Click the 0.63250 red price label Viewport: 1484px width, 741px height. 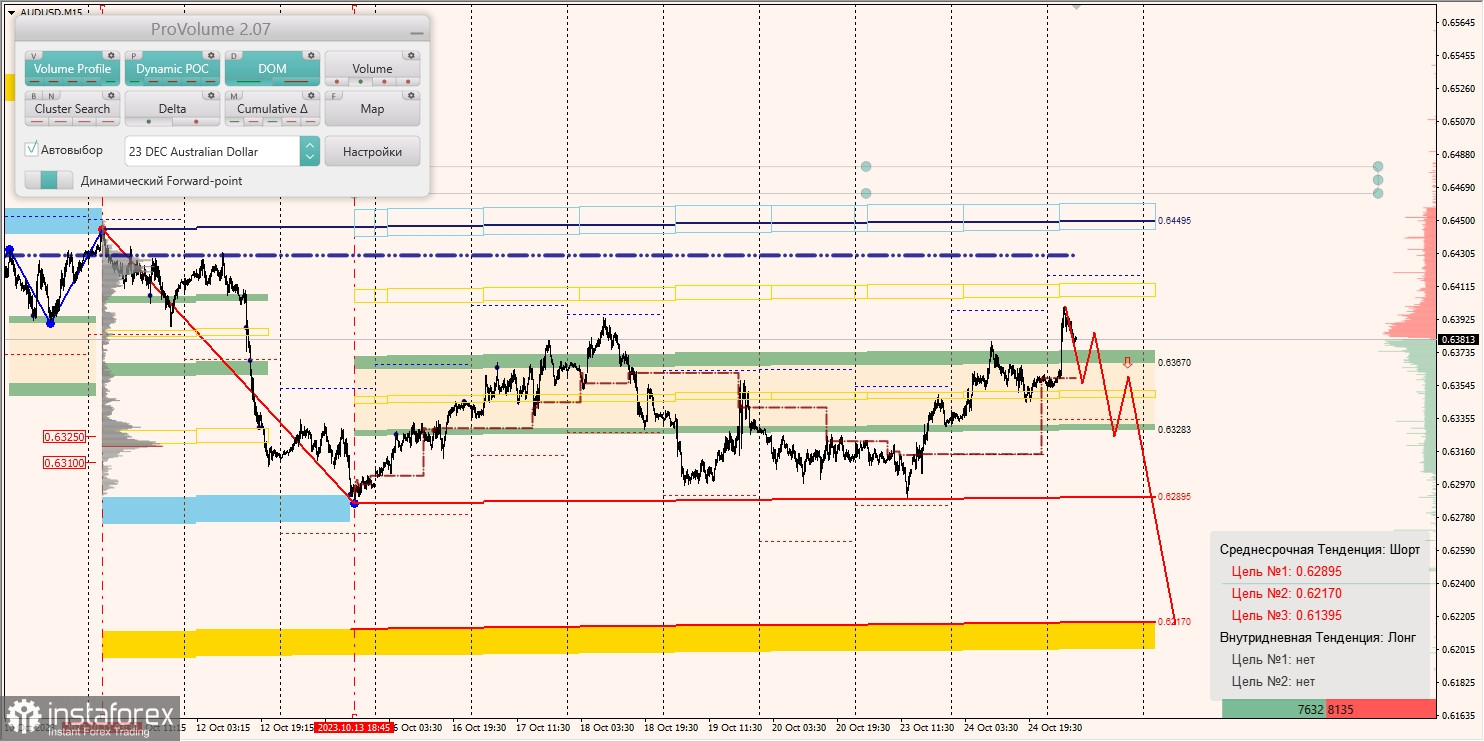click(x=64, y=437)
